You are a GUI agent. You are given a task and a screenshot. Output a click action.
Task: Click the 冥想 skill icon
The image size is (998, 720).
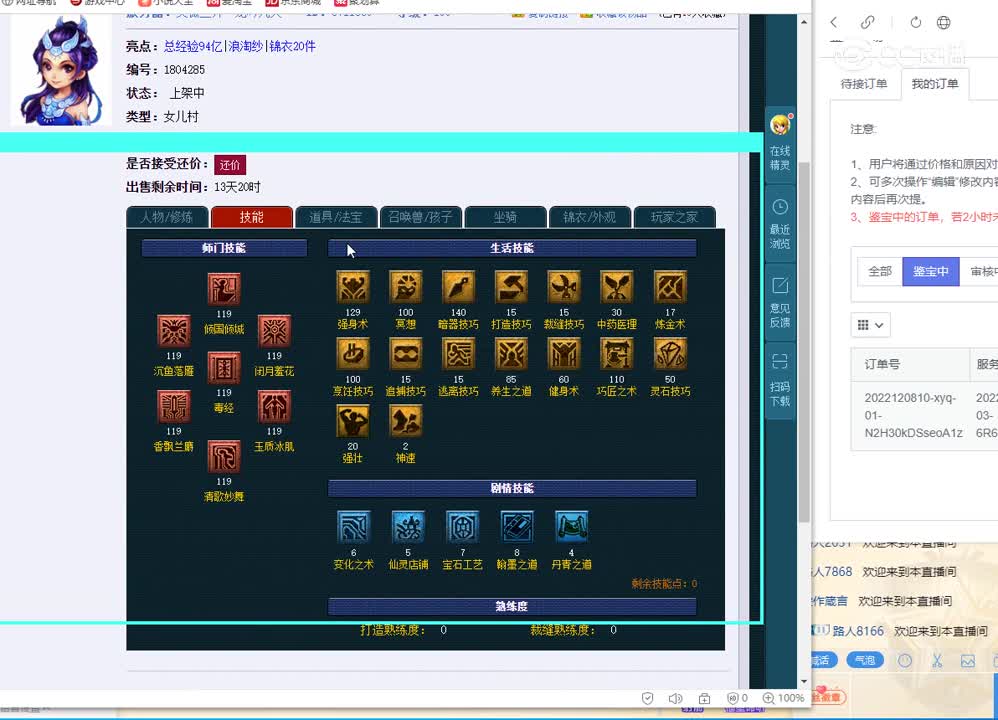click(x=405, y=286)
